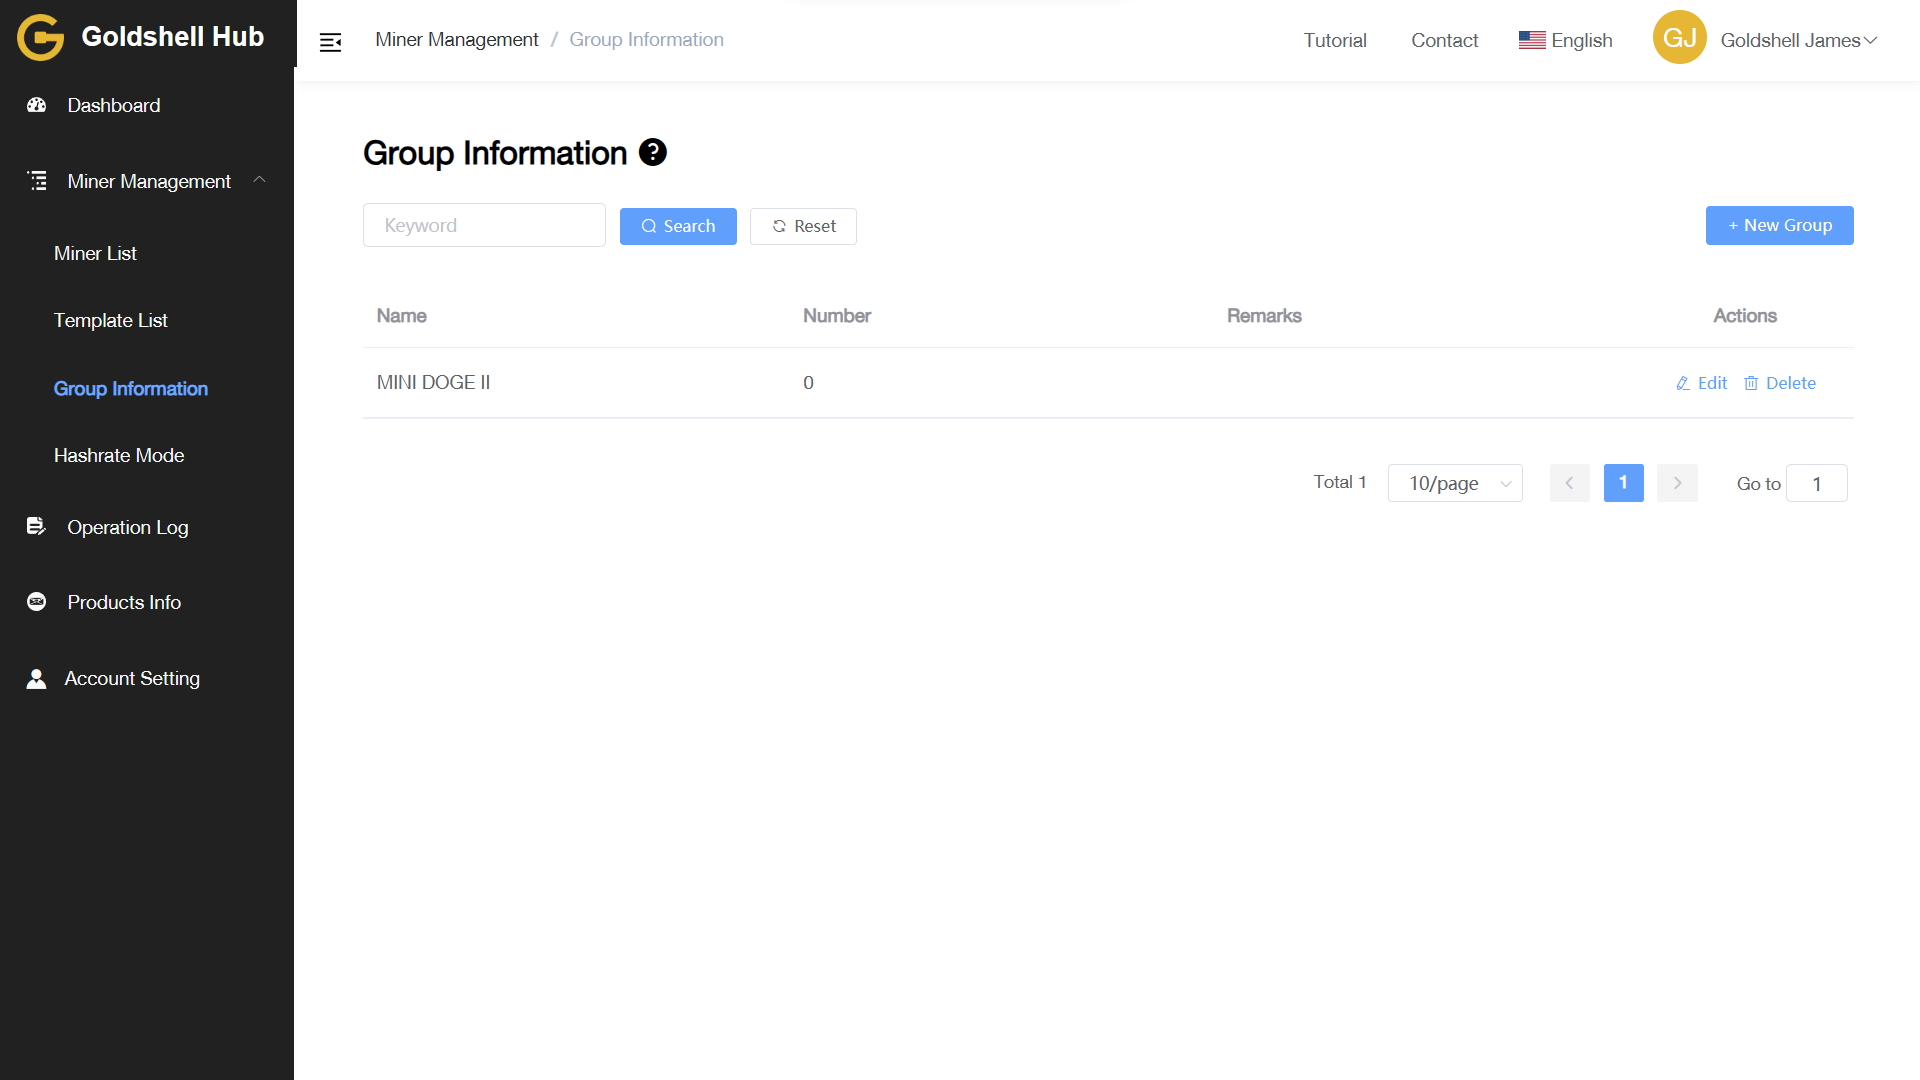Open the Goldshell James account dropdown
The width and height of the screenshot is (1920, 1080).
[x=1798, y=40]
